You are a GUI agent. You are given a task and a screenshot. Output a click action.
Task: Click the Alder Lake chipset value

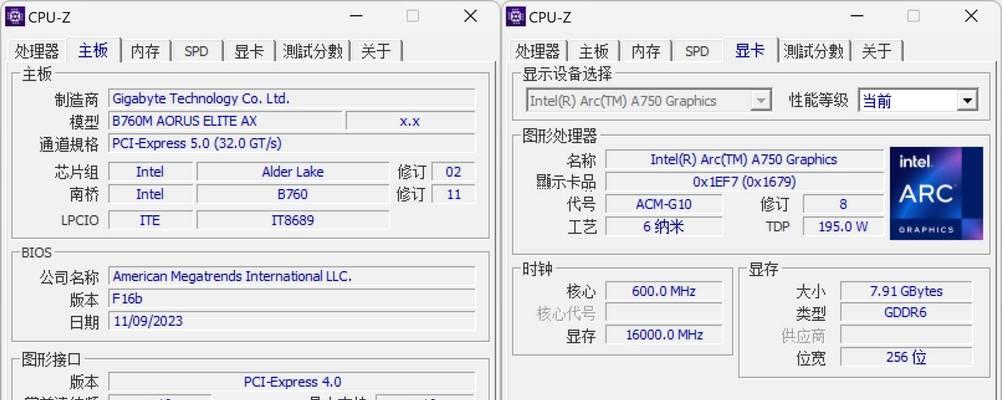point(293,171)
